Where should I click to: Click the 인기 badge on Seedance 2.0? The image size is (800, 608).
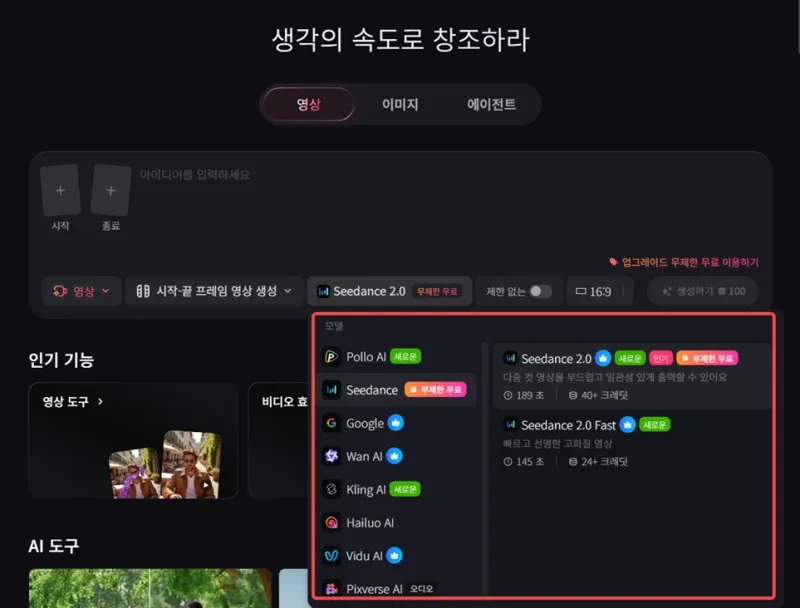coord(661,358)
